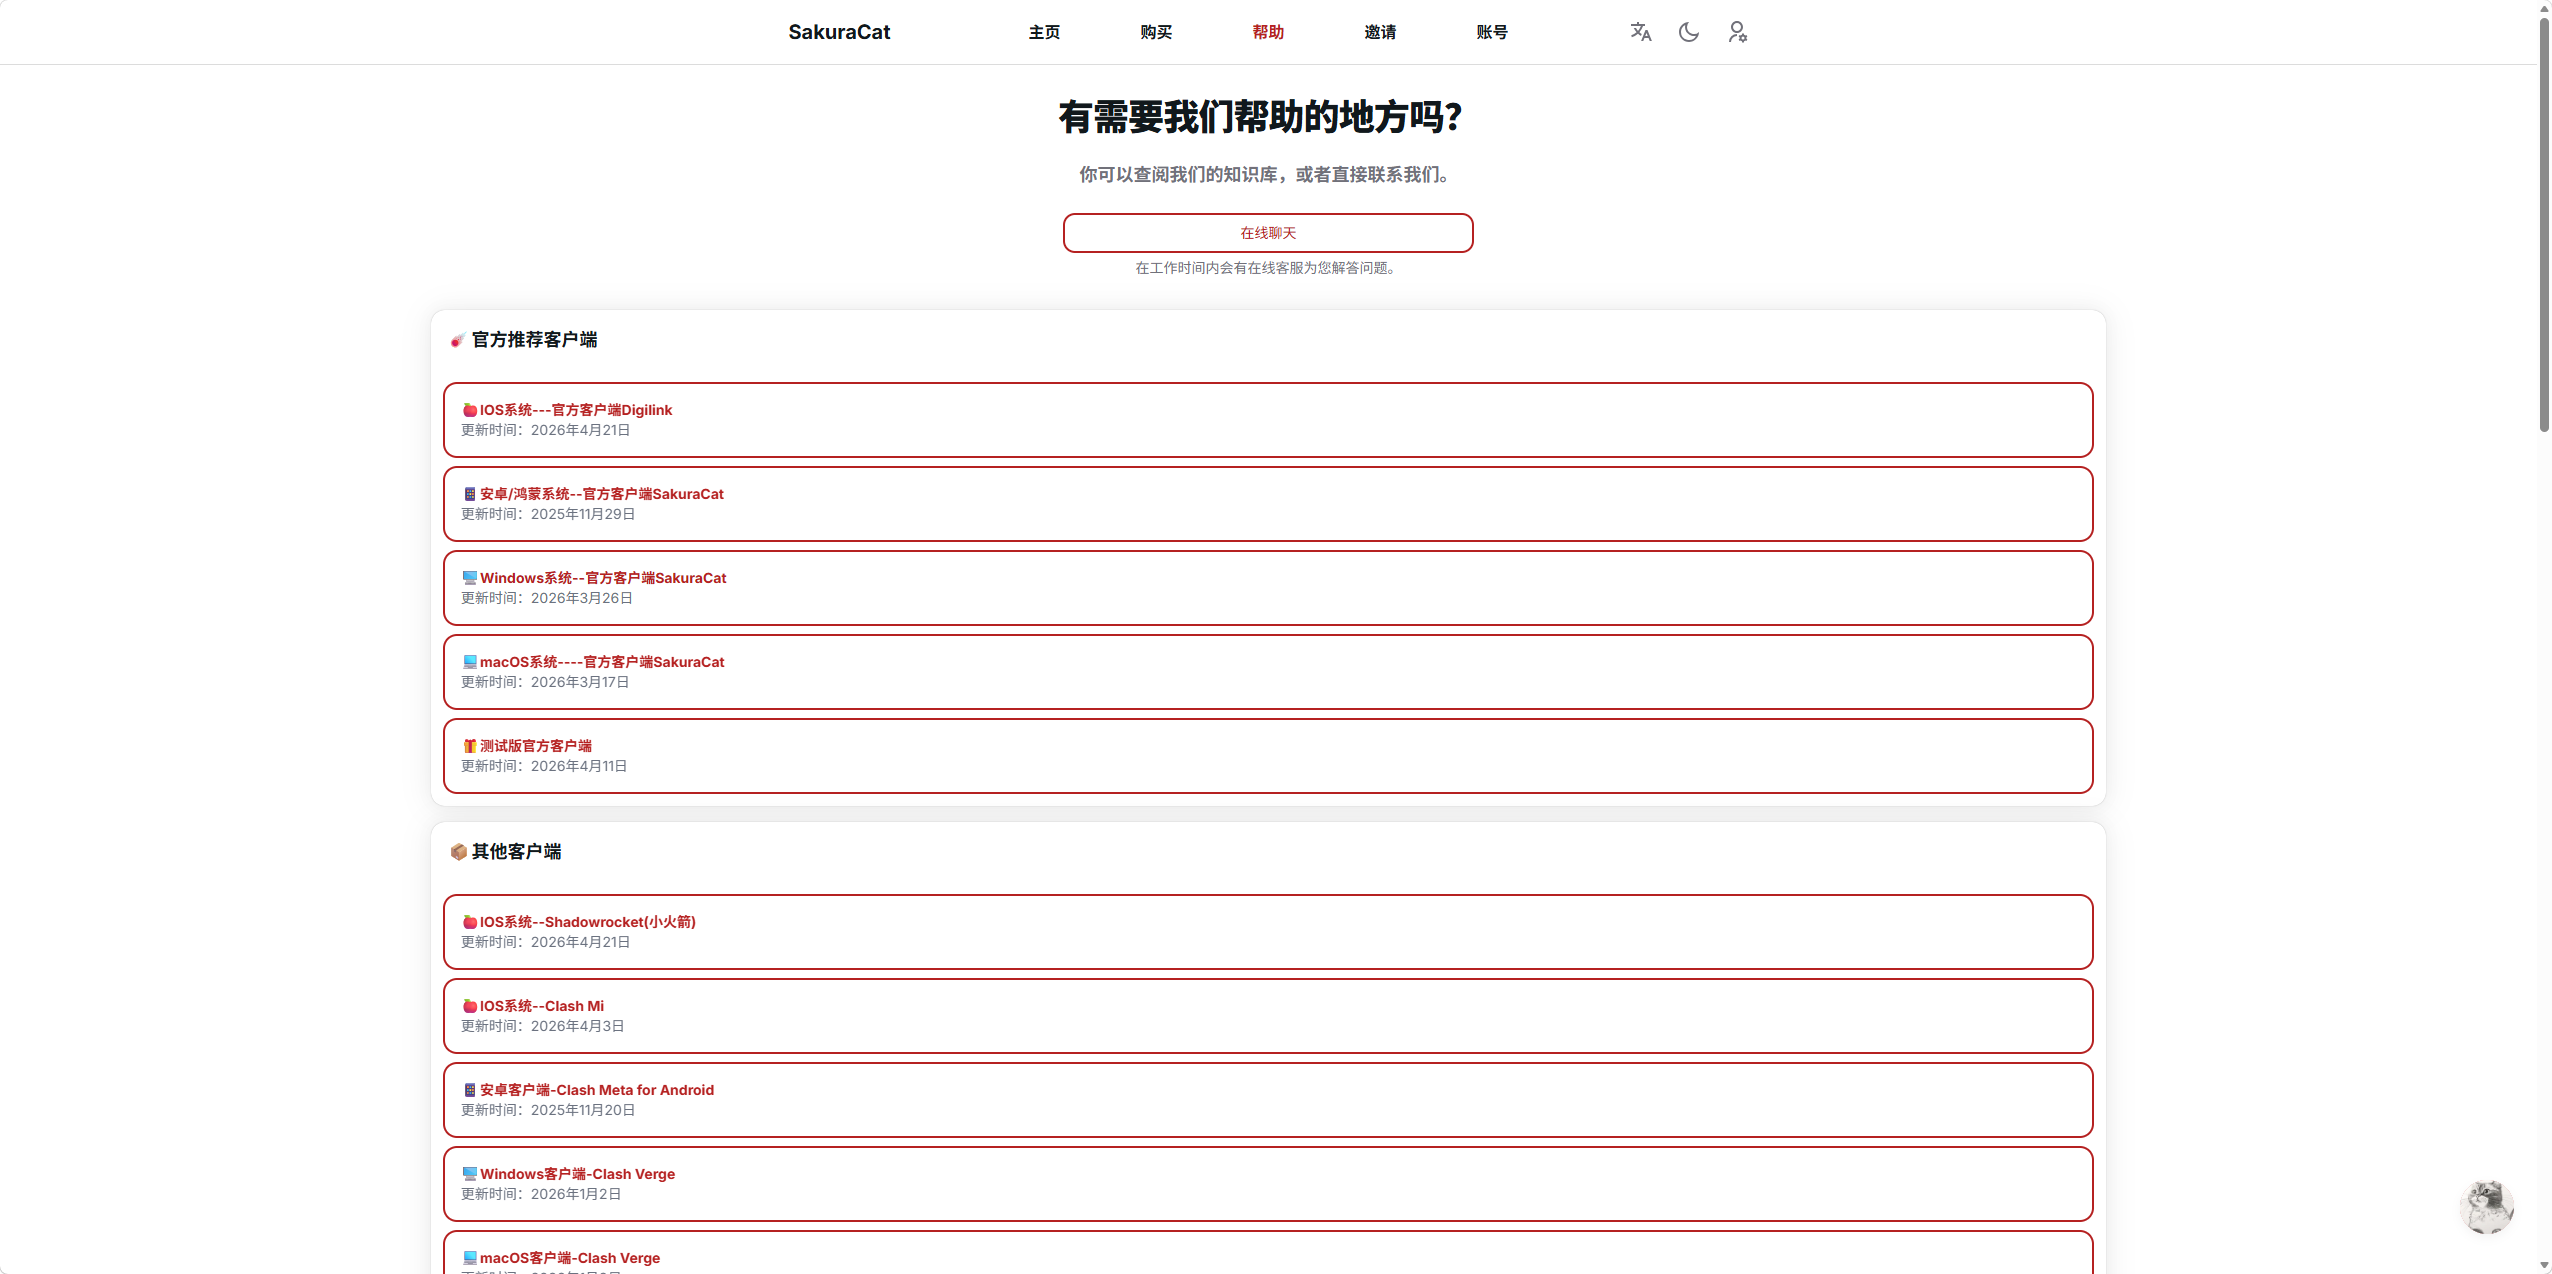Viewport: 2552px width, 1274px height.
Task: Open IOS系统--Clash Mi article
Action: (1268, 1016)
